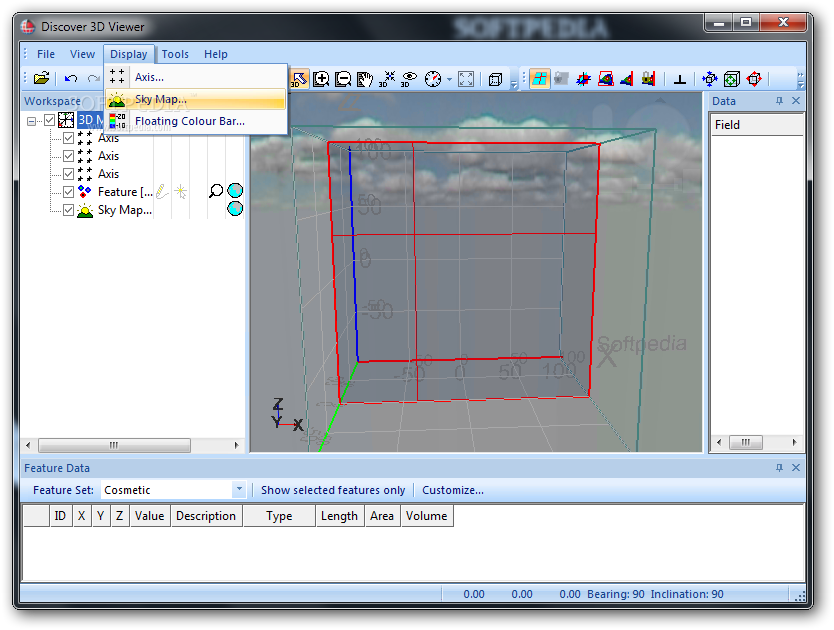
Task: Pin the Feature Data panel
Action: coord(779,468)
